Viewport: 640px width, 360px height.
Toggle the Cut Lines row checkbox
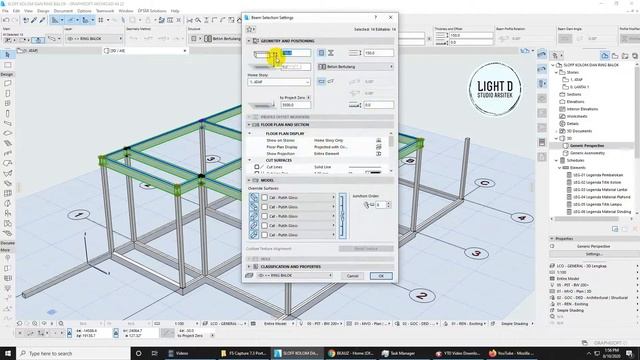click(257, 167)
